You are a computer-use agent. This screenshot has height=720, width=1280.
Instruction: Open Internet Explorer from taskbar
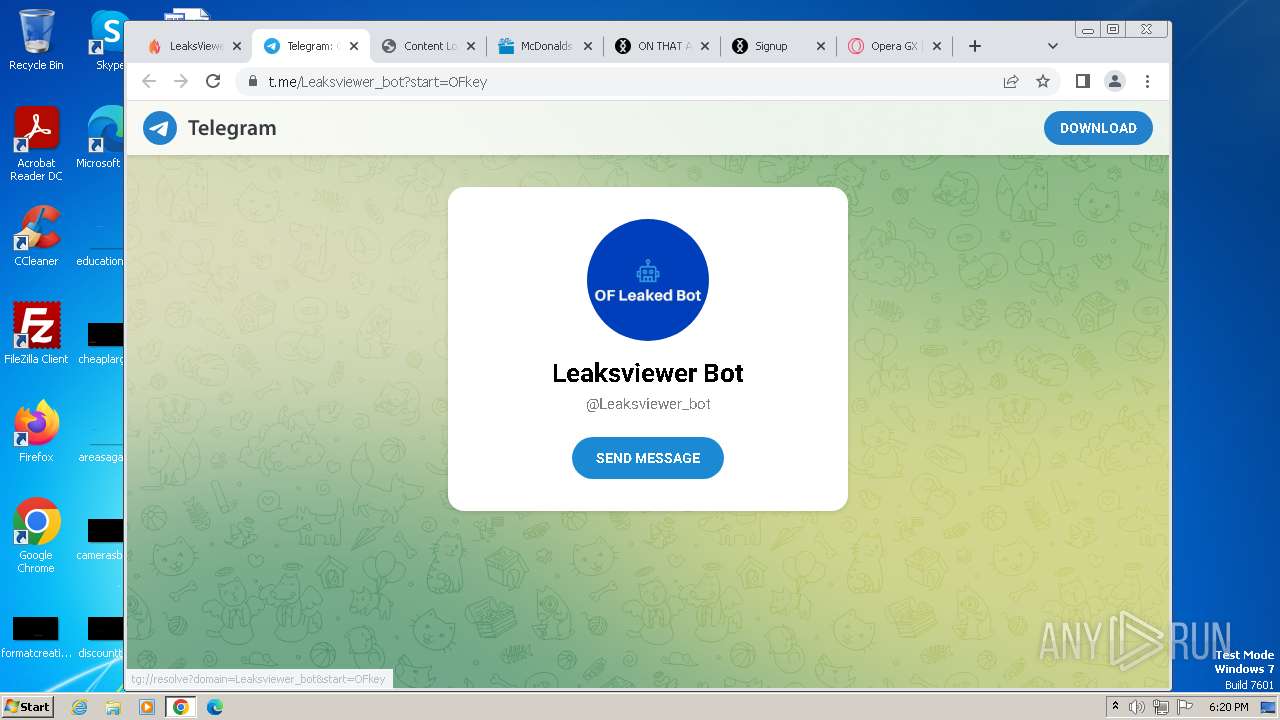click(80, 707)
